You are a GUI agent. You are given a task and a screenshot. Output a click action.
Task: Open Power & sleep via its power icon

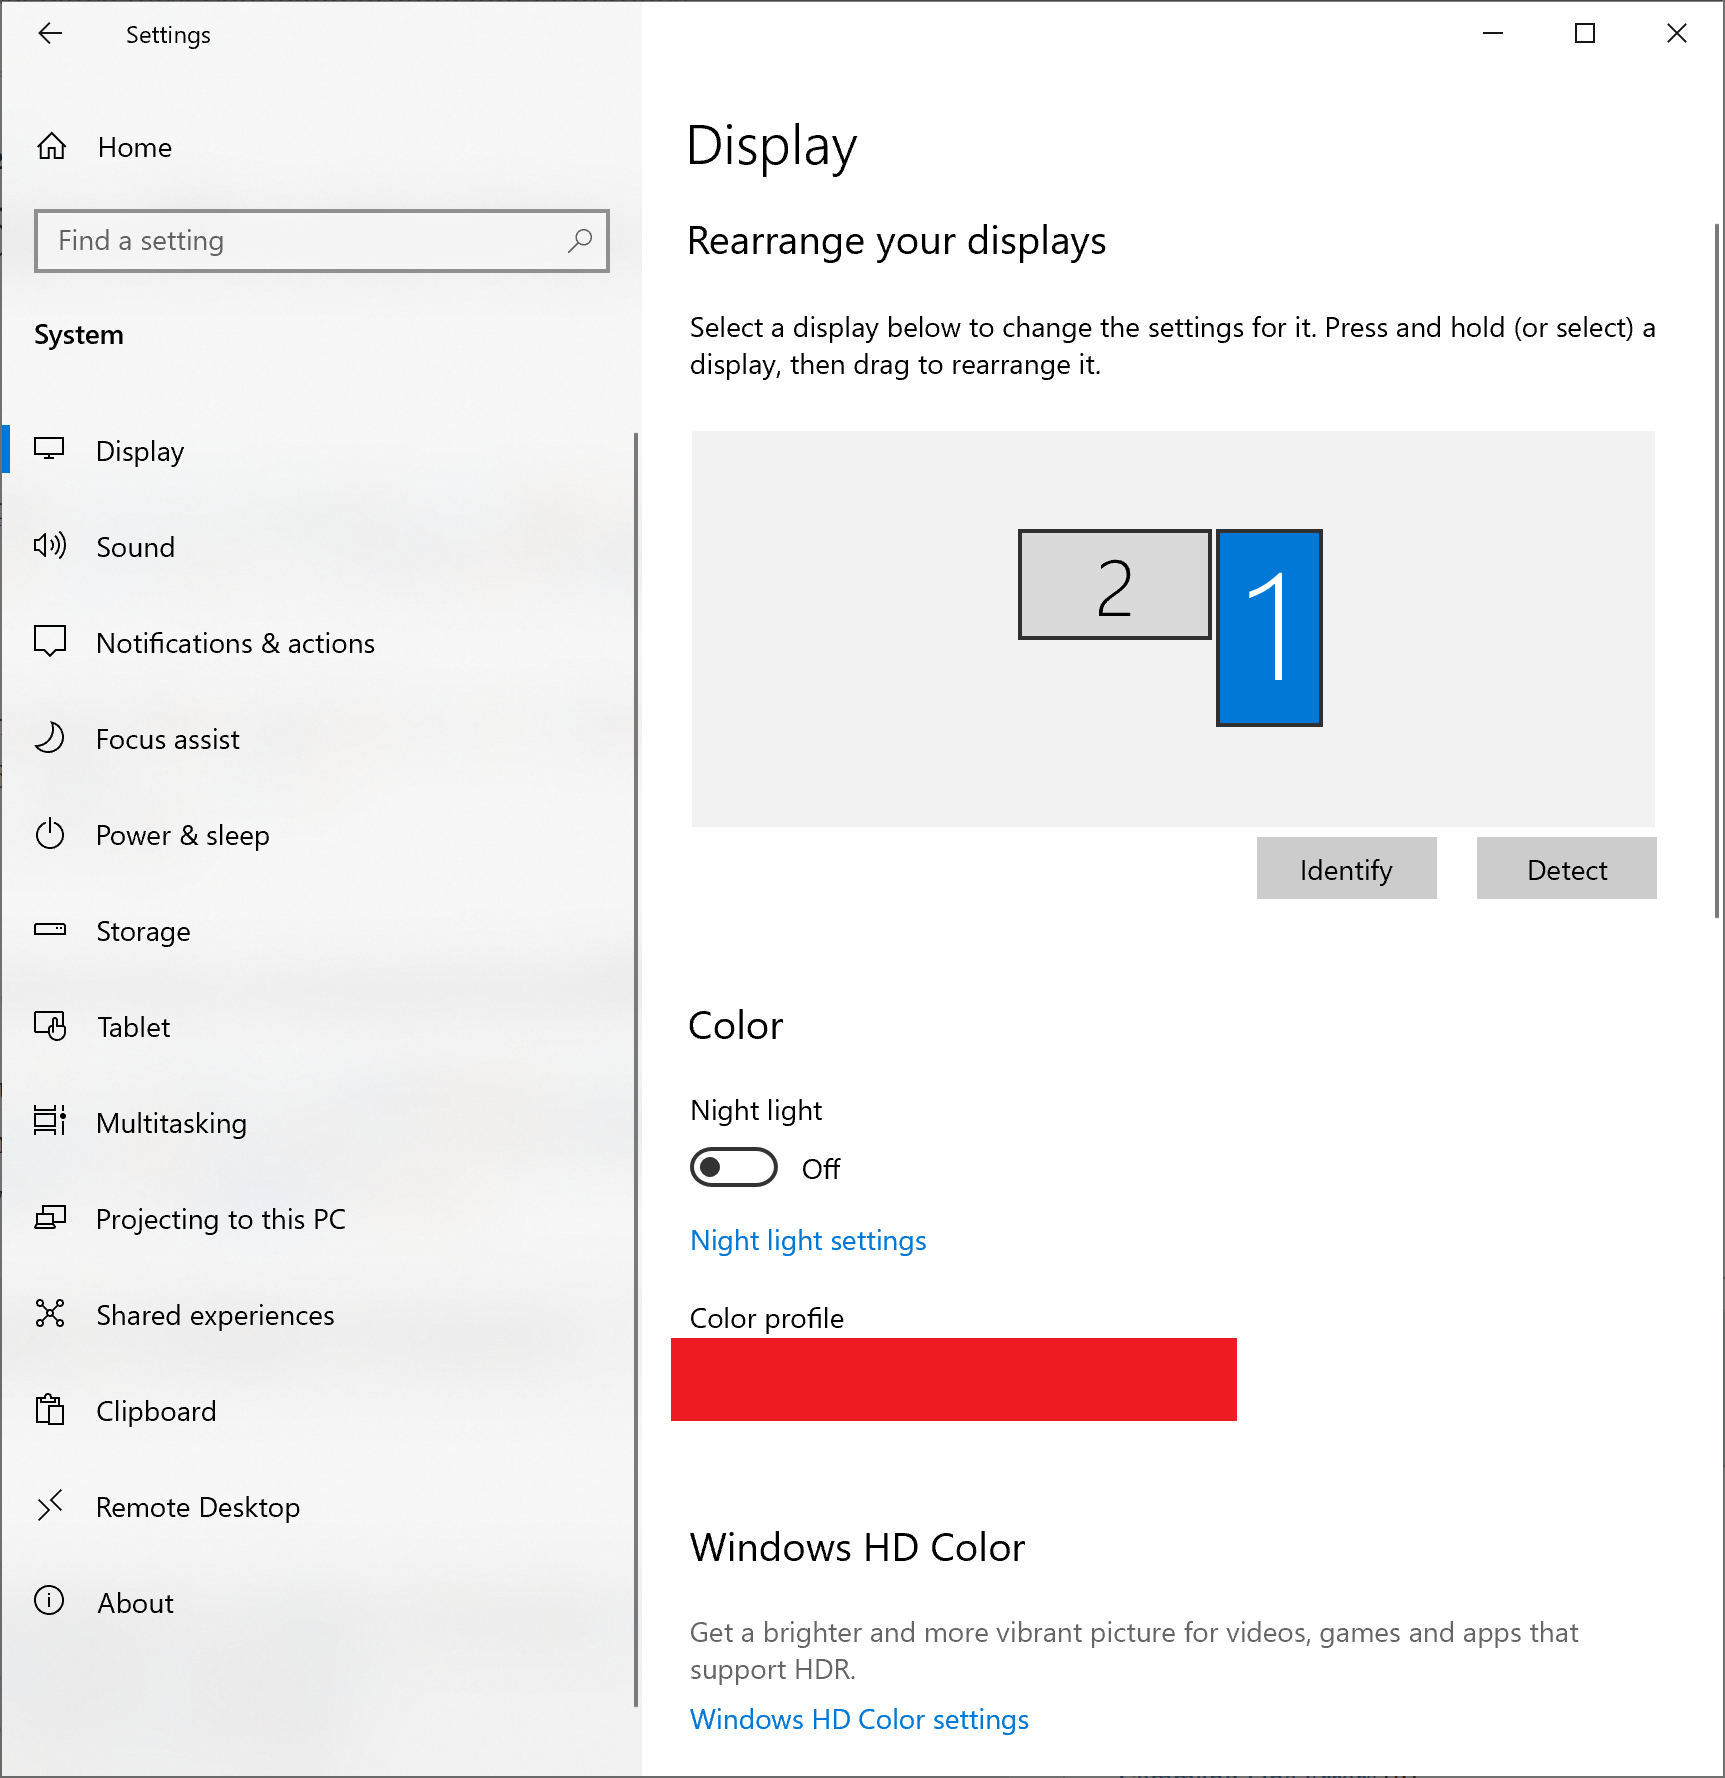pos(50,834)
